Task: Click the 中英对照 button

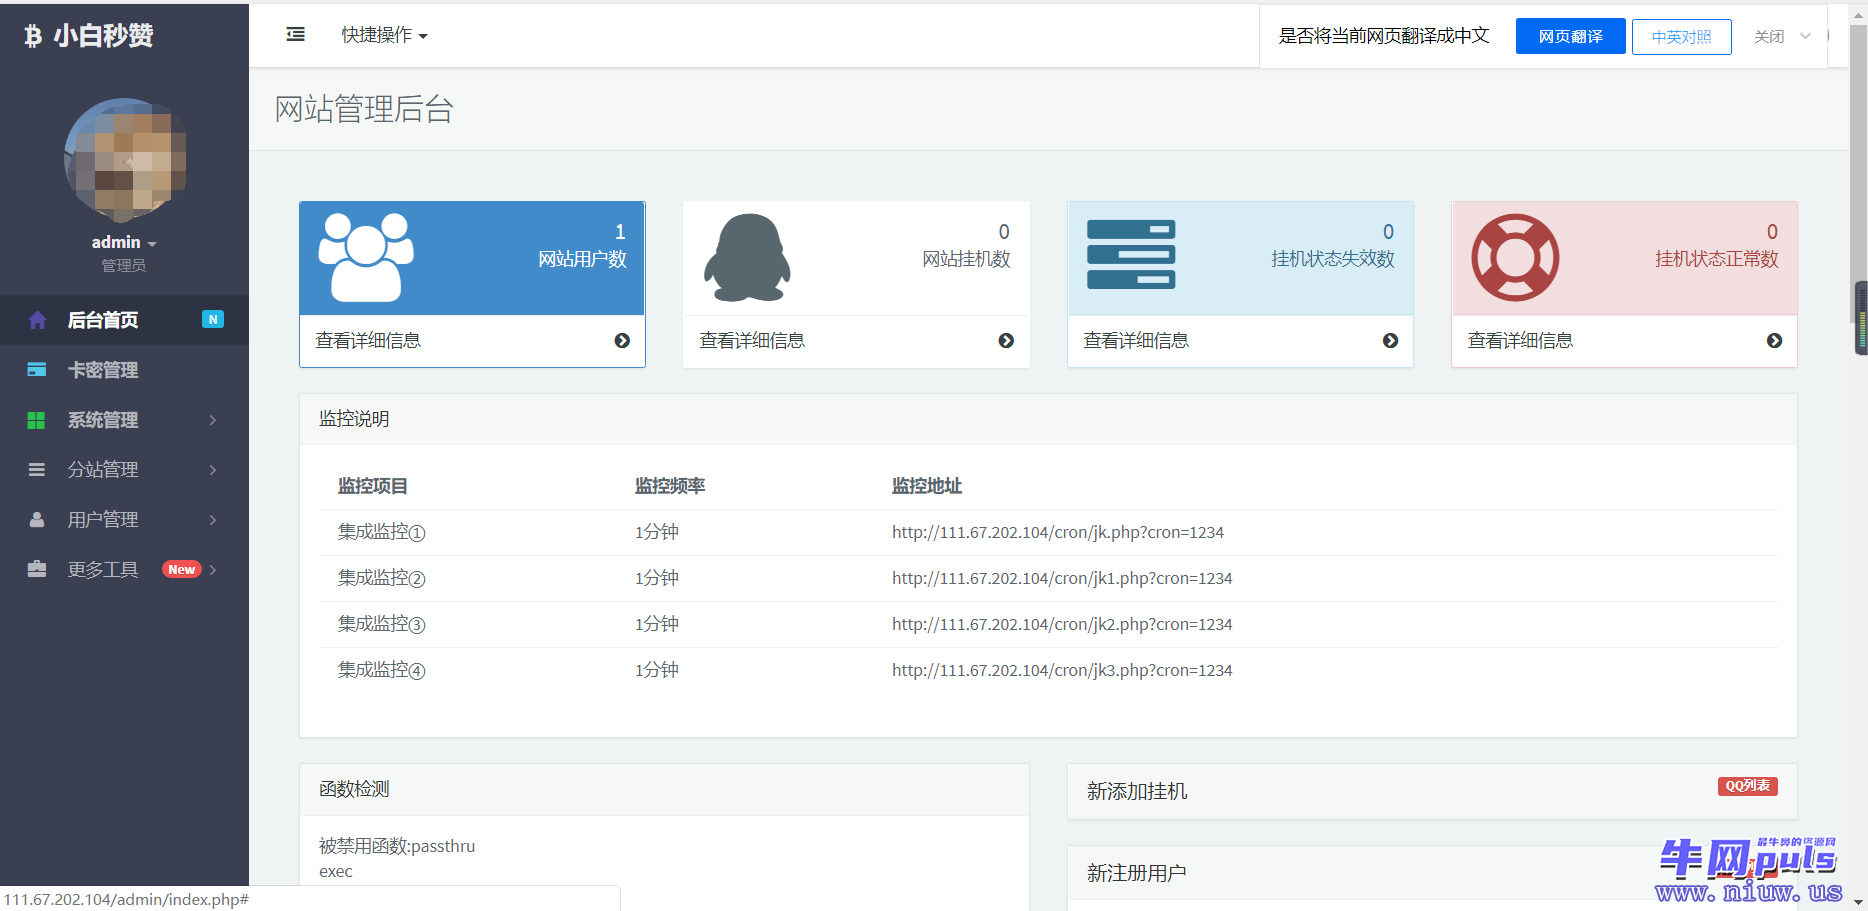Action: 1681,36
